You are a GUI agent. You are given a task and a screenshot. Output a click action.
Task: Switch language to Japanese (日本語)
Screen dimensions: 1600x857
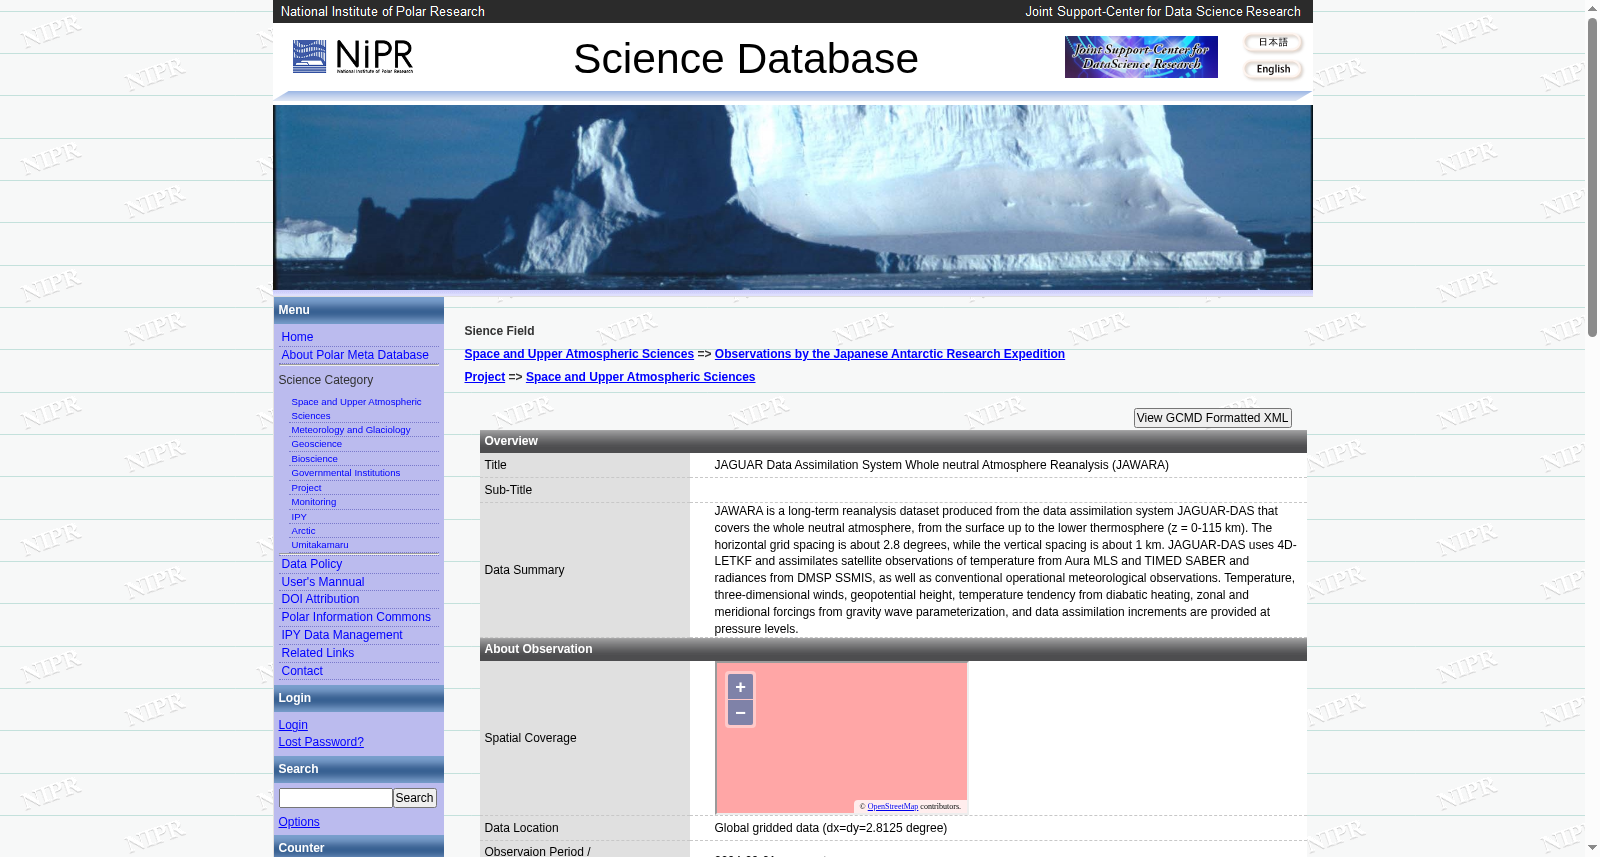coord(1273,42)
